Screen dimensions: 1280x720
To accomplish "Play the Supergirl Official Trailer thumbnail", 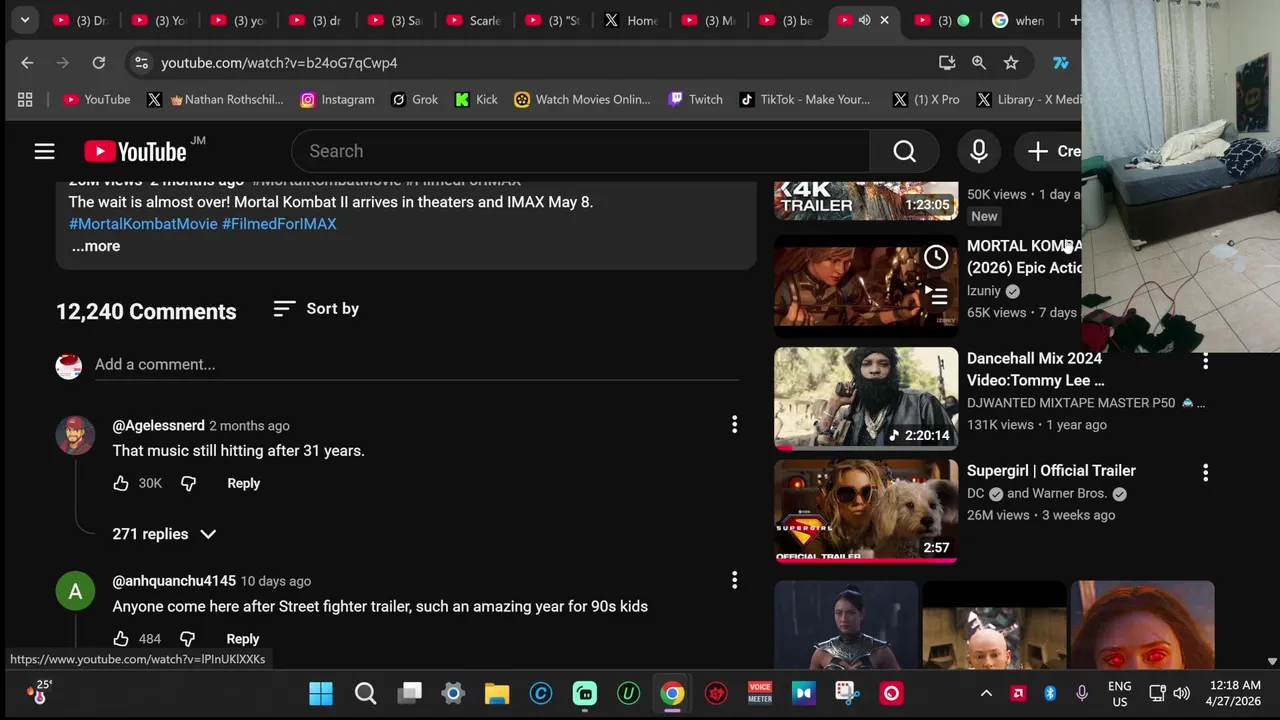I will (x=866, y=510).
